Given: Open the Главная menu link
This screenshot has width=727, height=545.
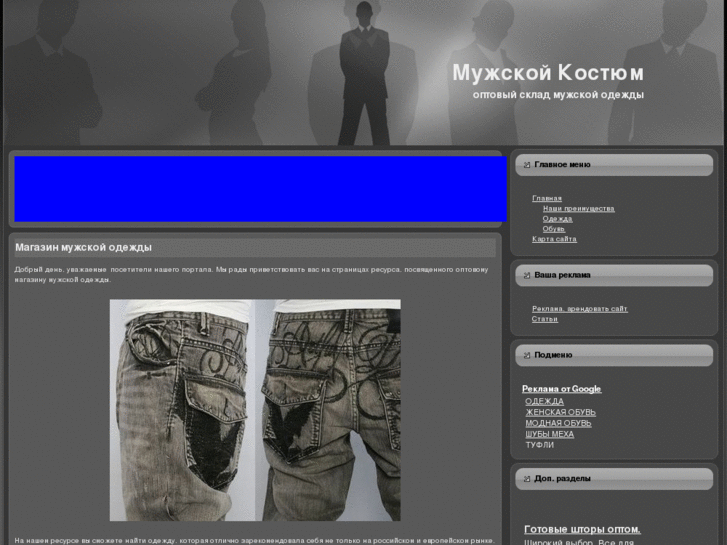Looking at the screenshot, I should pyautogui.click(x=547, y=198).
